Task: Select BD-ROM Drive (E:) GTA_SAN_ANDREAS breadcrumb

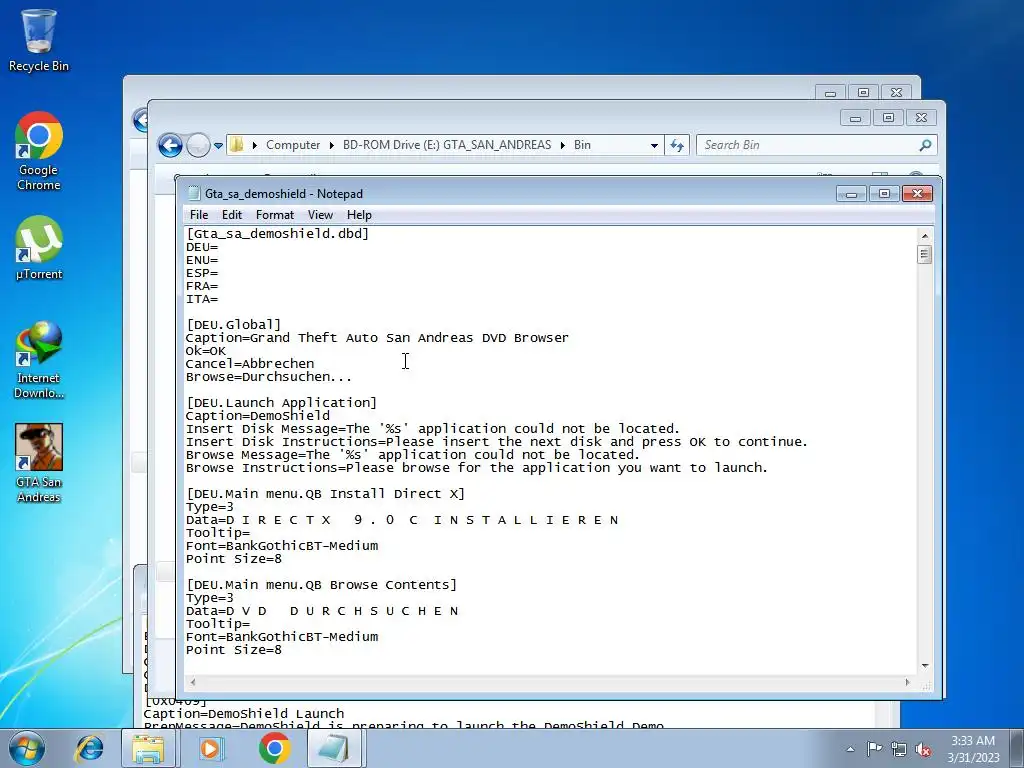Action: point(447,145)
